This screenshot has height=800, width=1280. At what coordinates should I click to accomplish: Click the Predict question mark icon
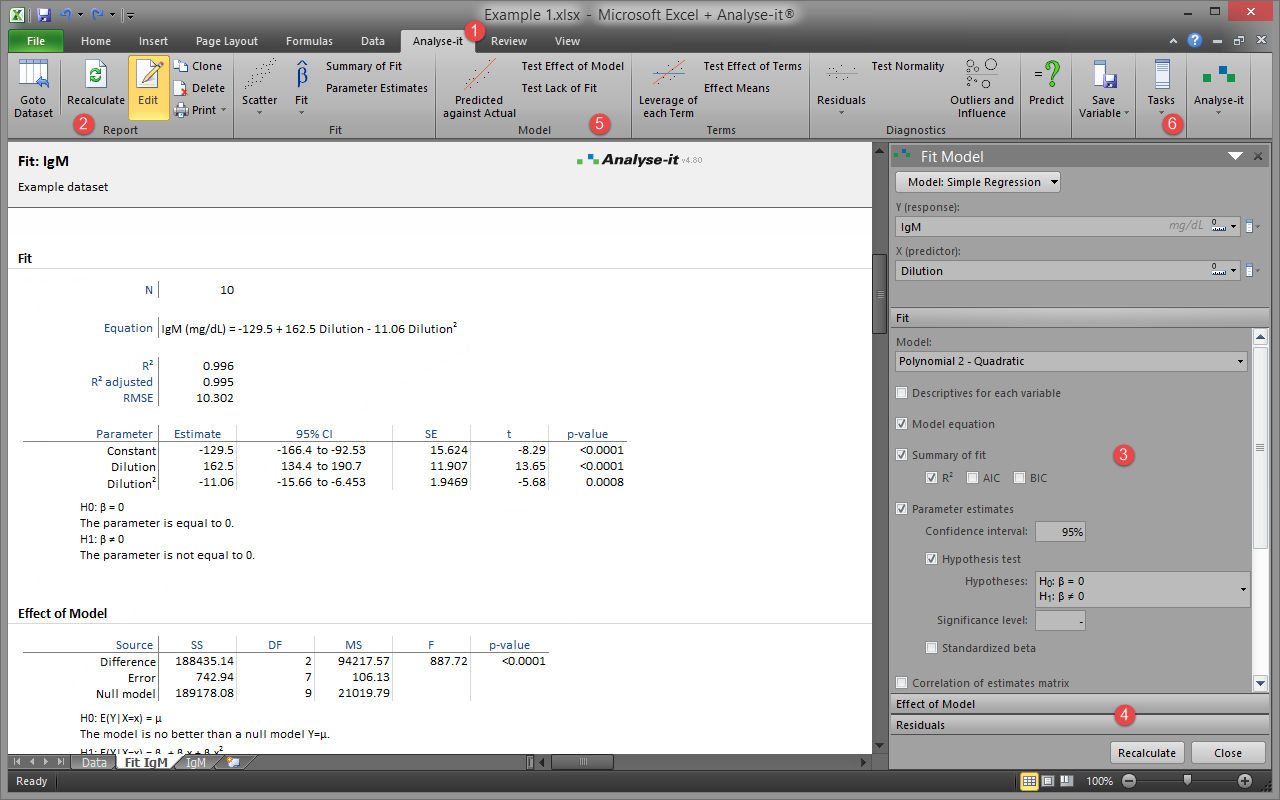click(1046, 75)
